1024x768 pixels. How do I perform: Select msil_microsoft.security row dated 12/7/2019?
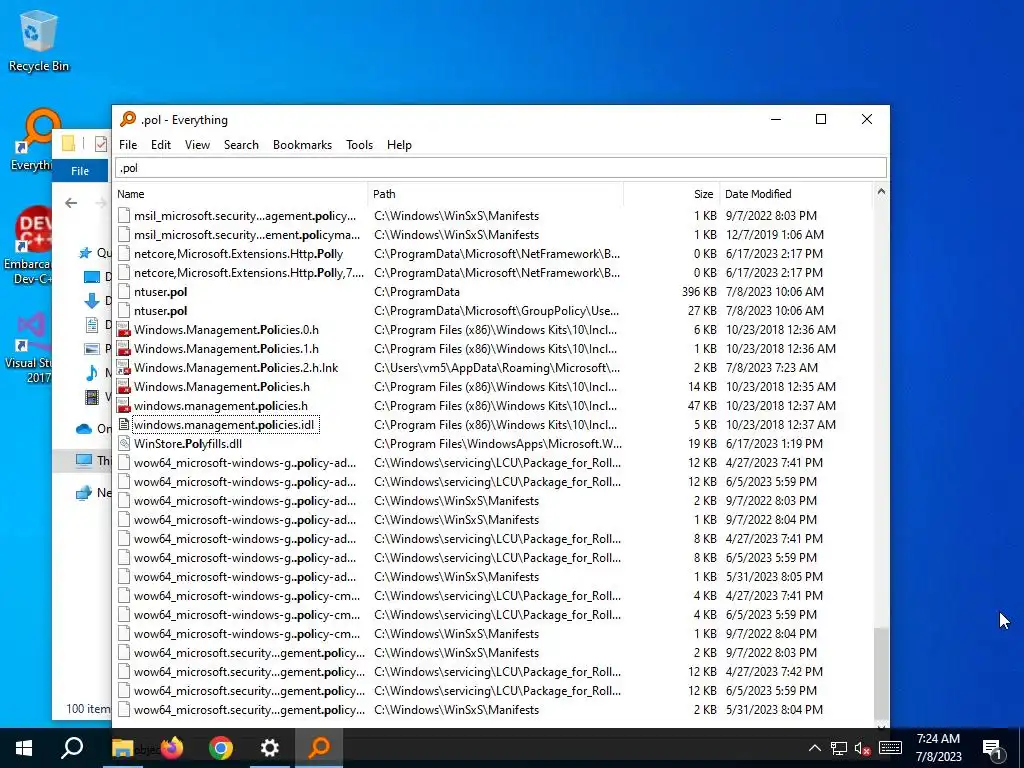tap(247, 235)
